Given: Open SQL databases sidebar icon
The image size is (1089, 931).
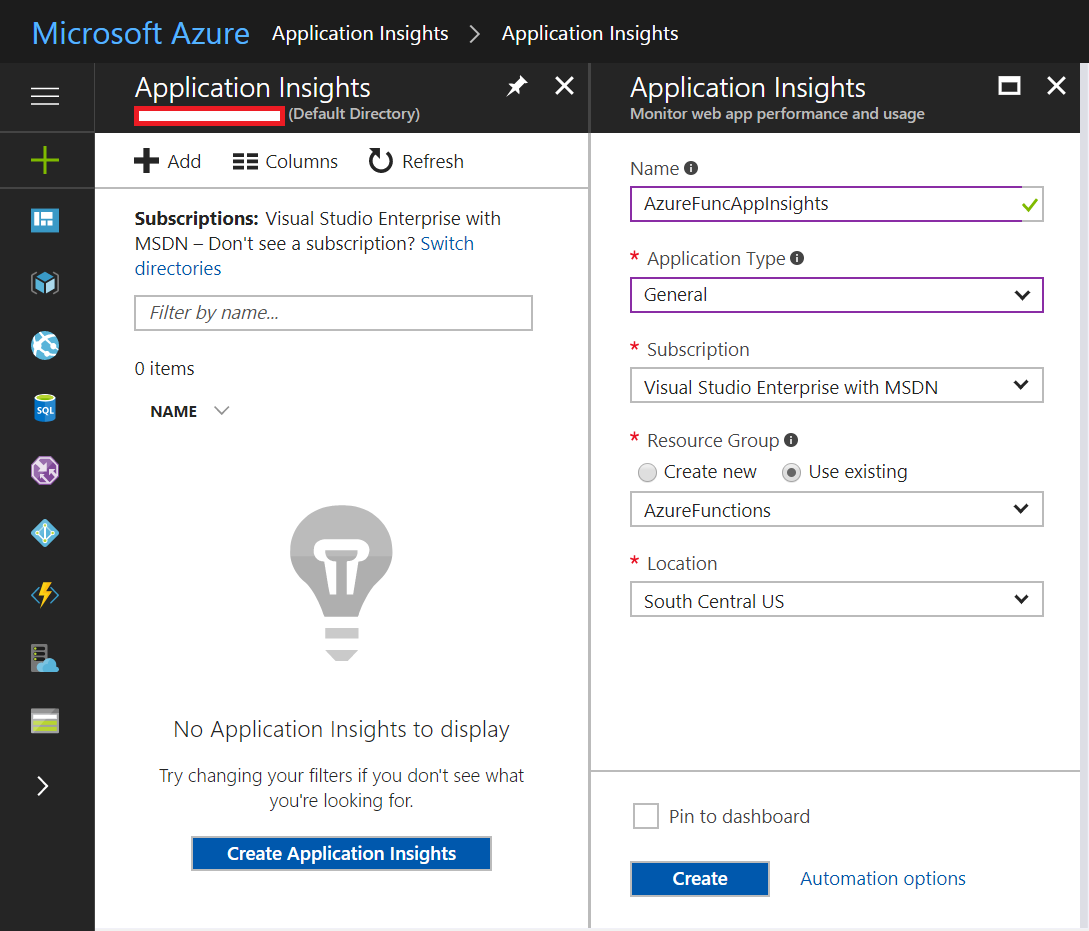Looking at the screenshot, I should [x=45, y=408].
